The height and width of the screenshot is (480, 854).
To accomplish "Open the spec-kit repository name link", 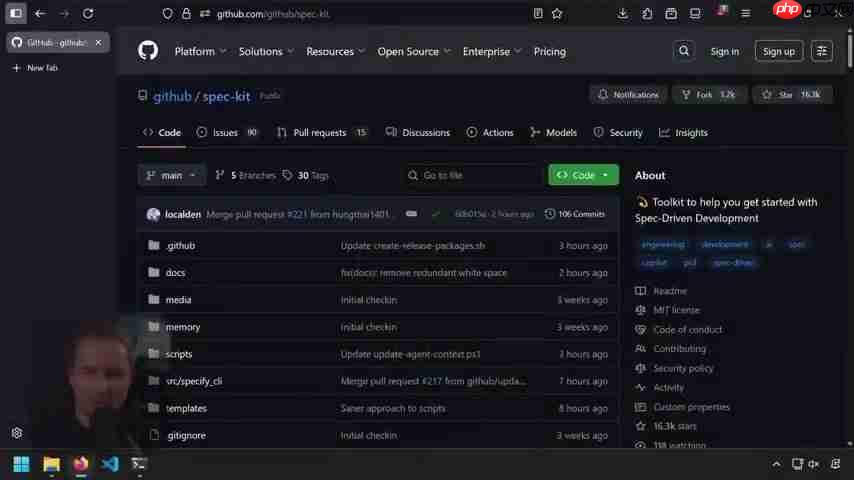I will tap(226, 96).
